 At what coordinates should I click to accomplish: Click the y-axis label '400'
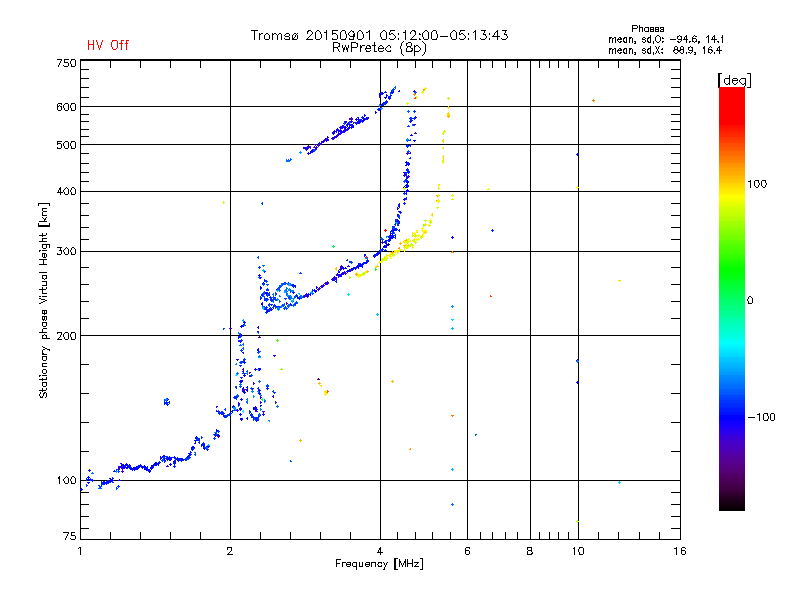point(66,191)
